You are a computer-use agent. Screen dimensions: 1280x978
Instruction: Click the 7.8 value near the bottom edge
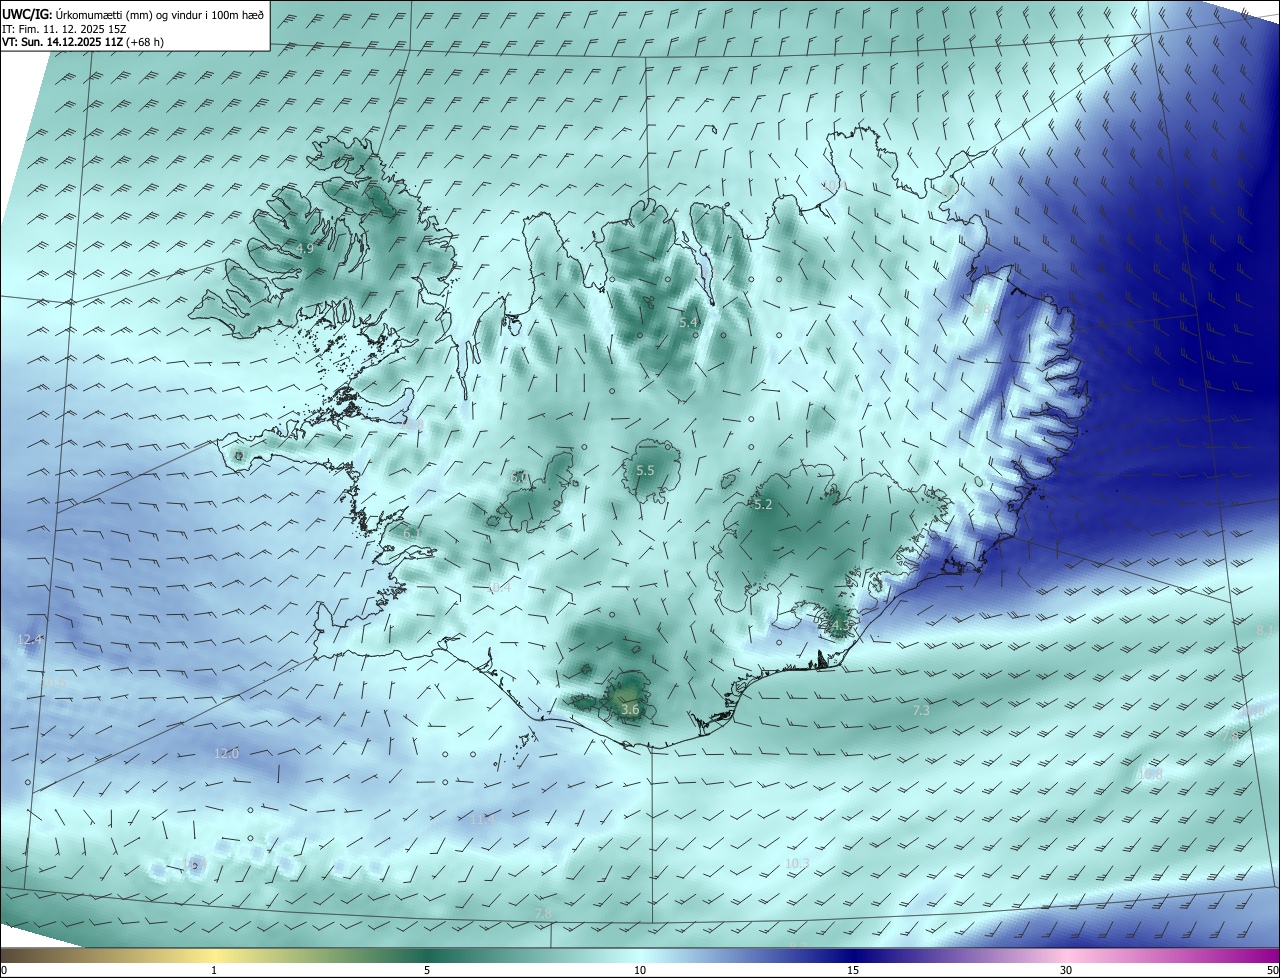pyautogui.click(x=543, y=913)
